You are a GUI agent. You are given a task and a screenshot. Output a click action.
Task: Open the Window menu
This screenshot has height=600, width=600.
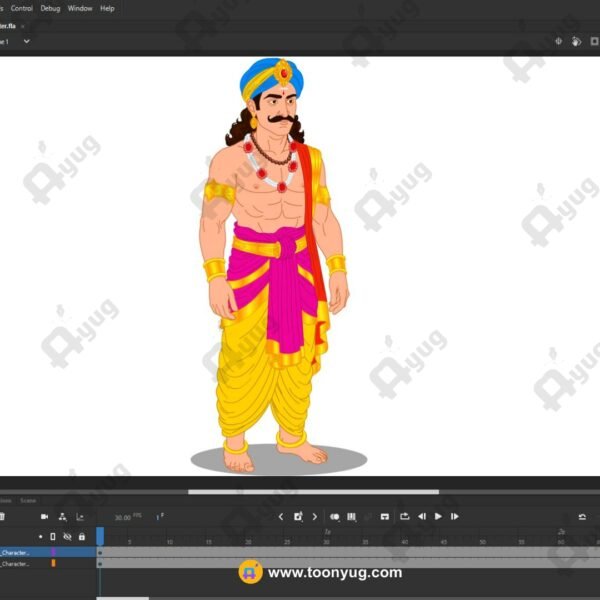[80, 8]
